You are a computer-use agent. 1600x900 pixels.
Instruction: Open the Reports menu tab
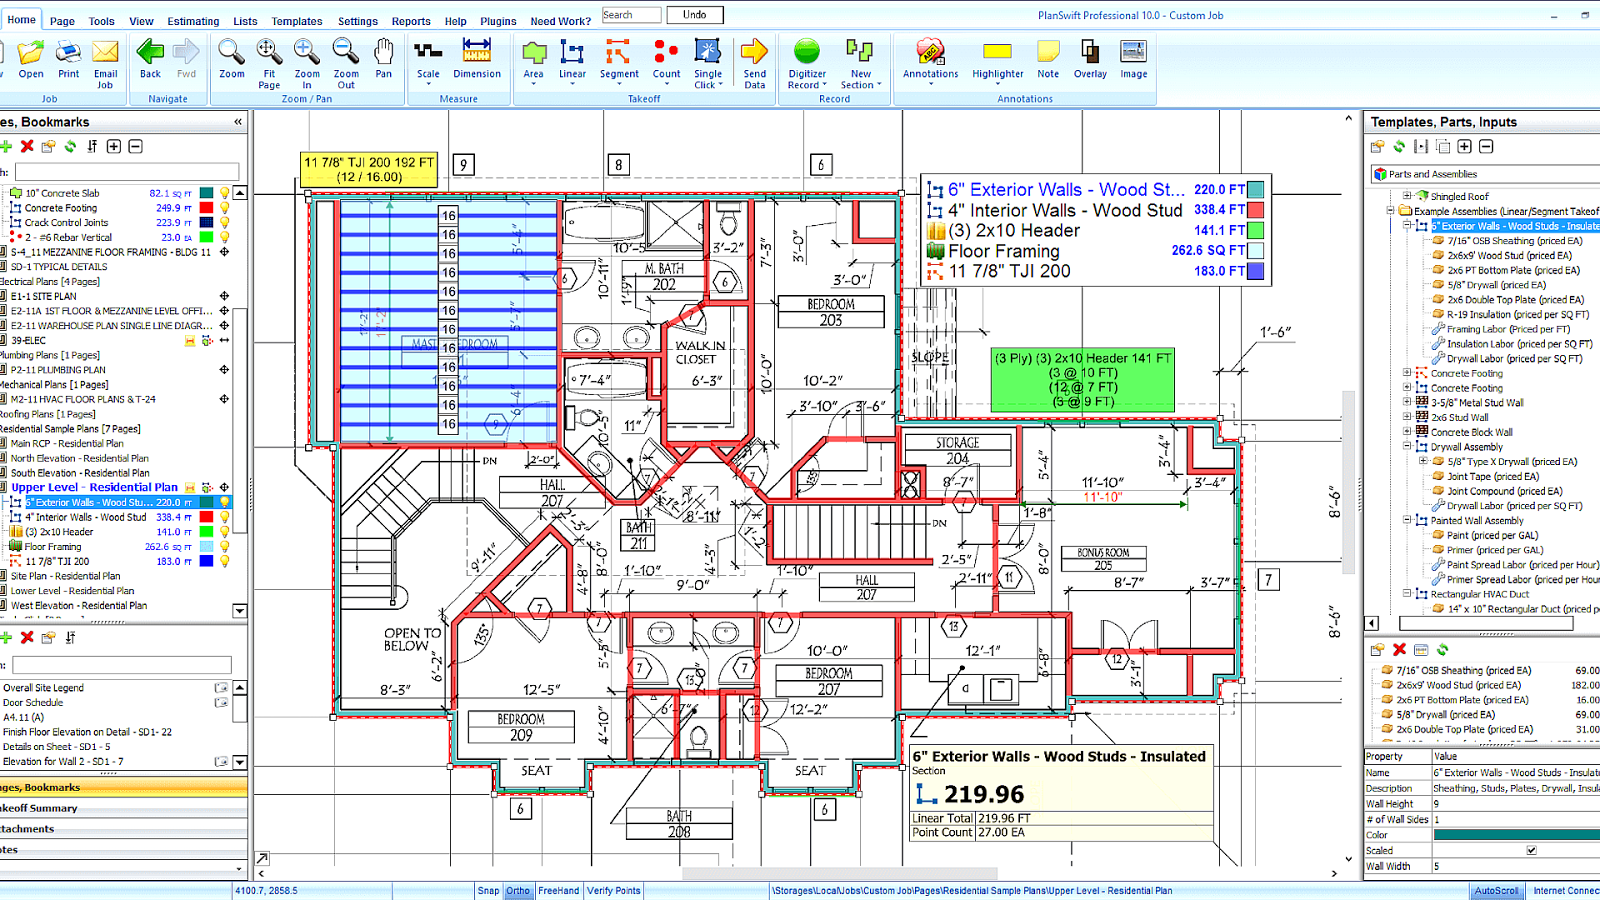point(411,21)
